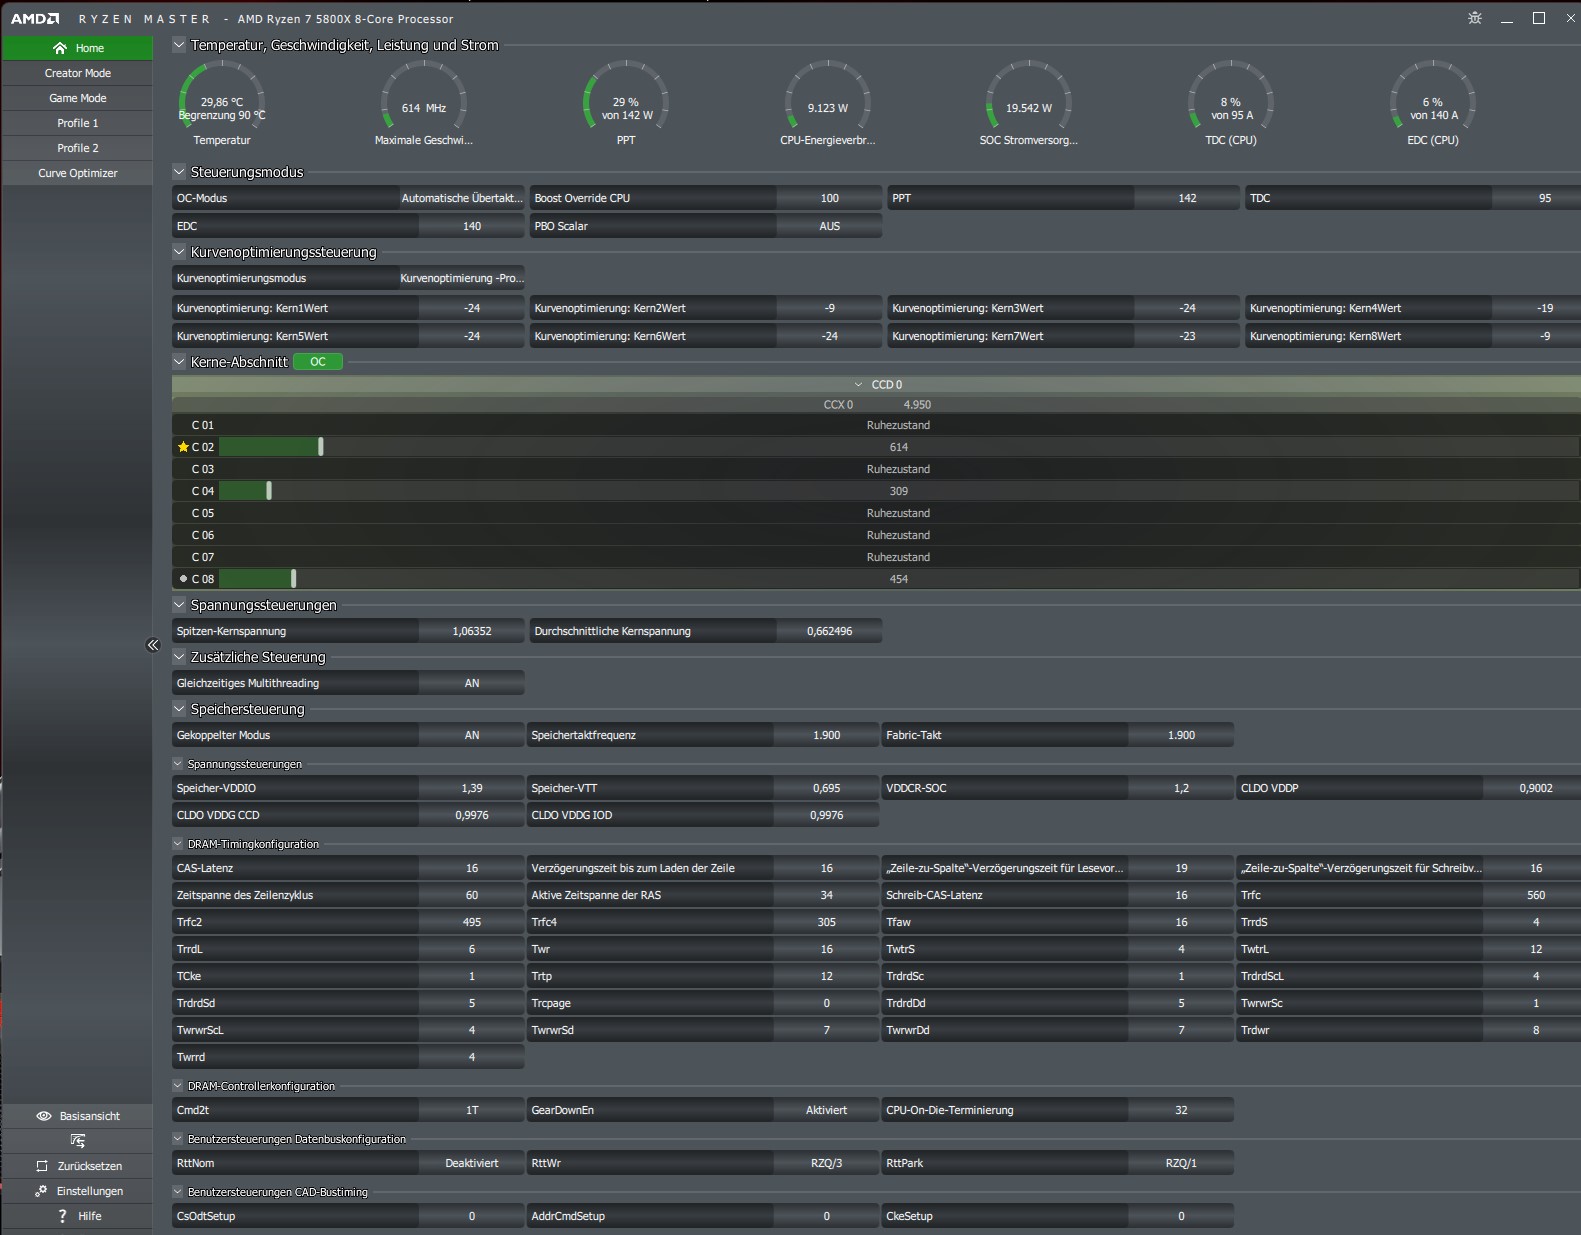Switch to Basisansicht with the eye icon

coord(78,1116)
